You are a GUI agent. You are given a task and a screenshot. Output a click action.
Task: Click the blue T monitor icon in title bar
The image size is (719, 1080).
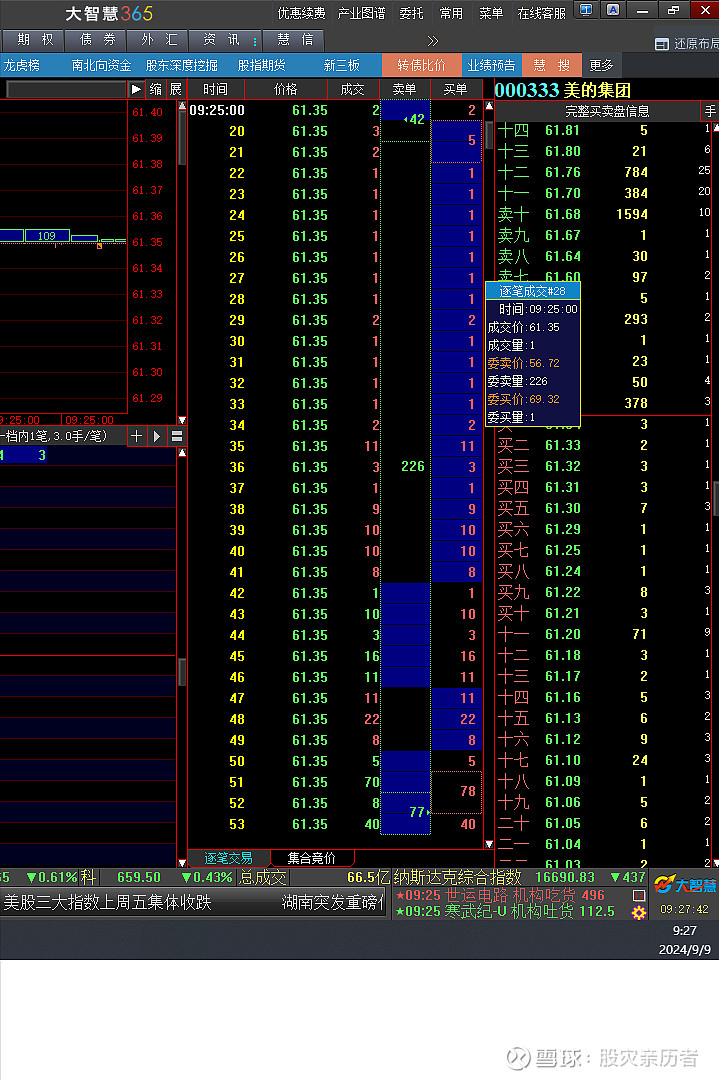(x=586, y=10)
